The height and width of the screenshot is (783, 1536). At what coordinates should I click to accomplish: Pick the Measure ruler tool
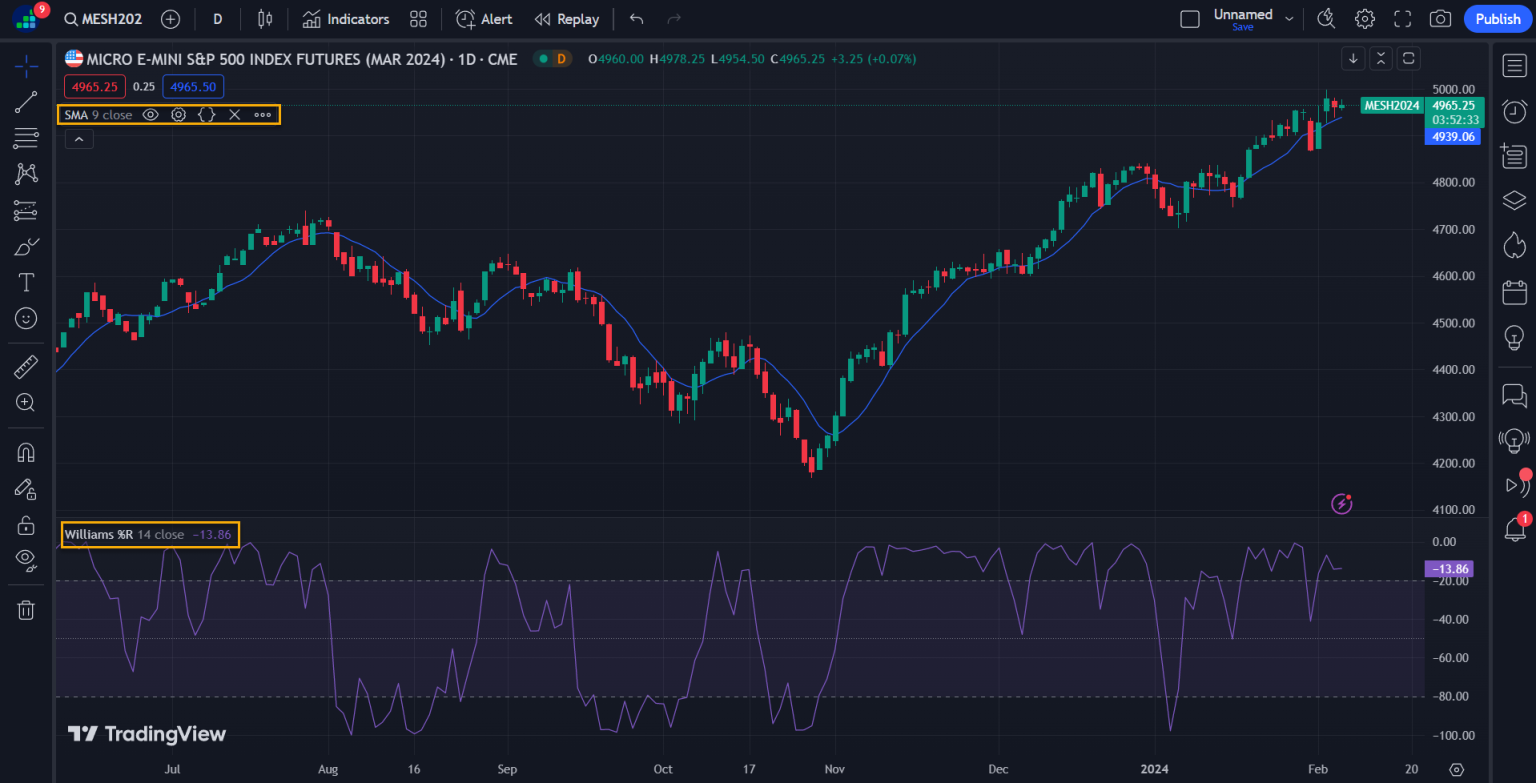click(26, 367)
